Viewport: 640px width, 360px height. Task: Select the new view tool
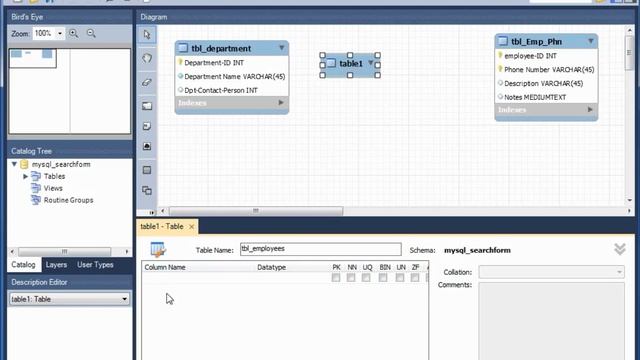point(147,190)
